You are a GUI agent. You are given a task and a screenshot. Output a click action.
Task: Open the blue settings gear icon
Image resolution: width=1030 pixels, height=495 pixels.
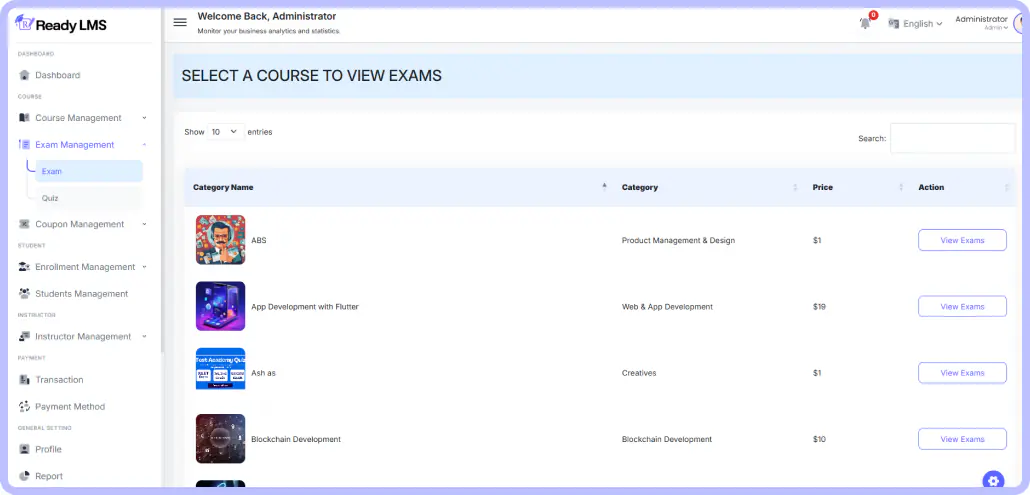click(x=992, y=480)
